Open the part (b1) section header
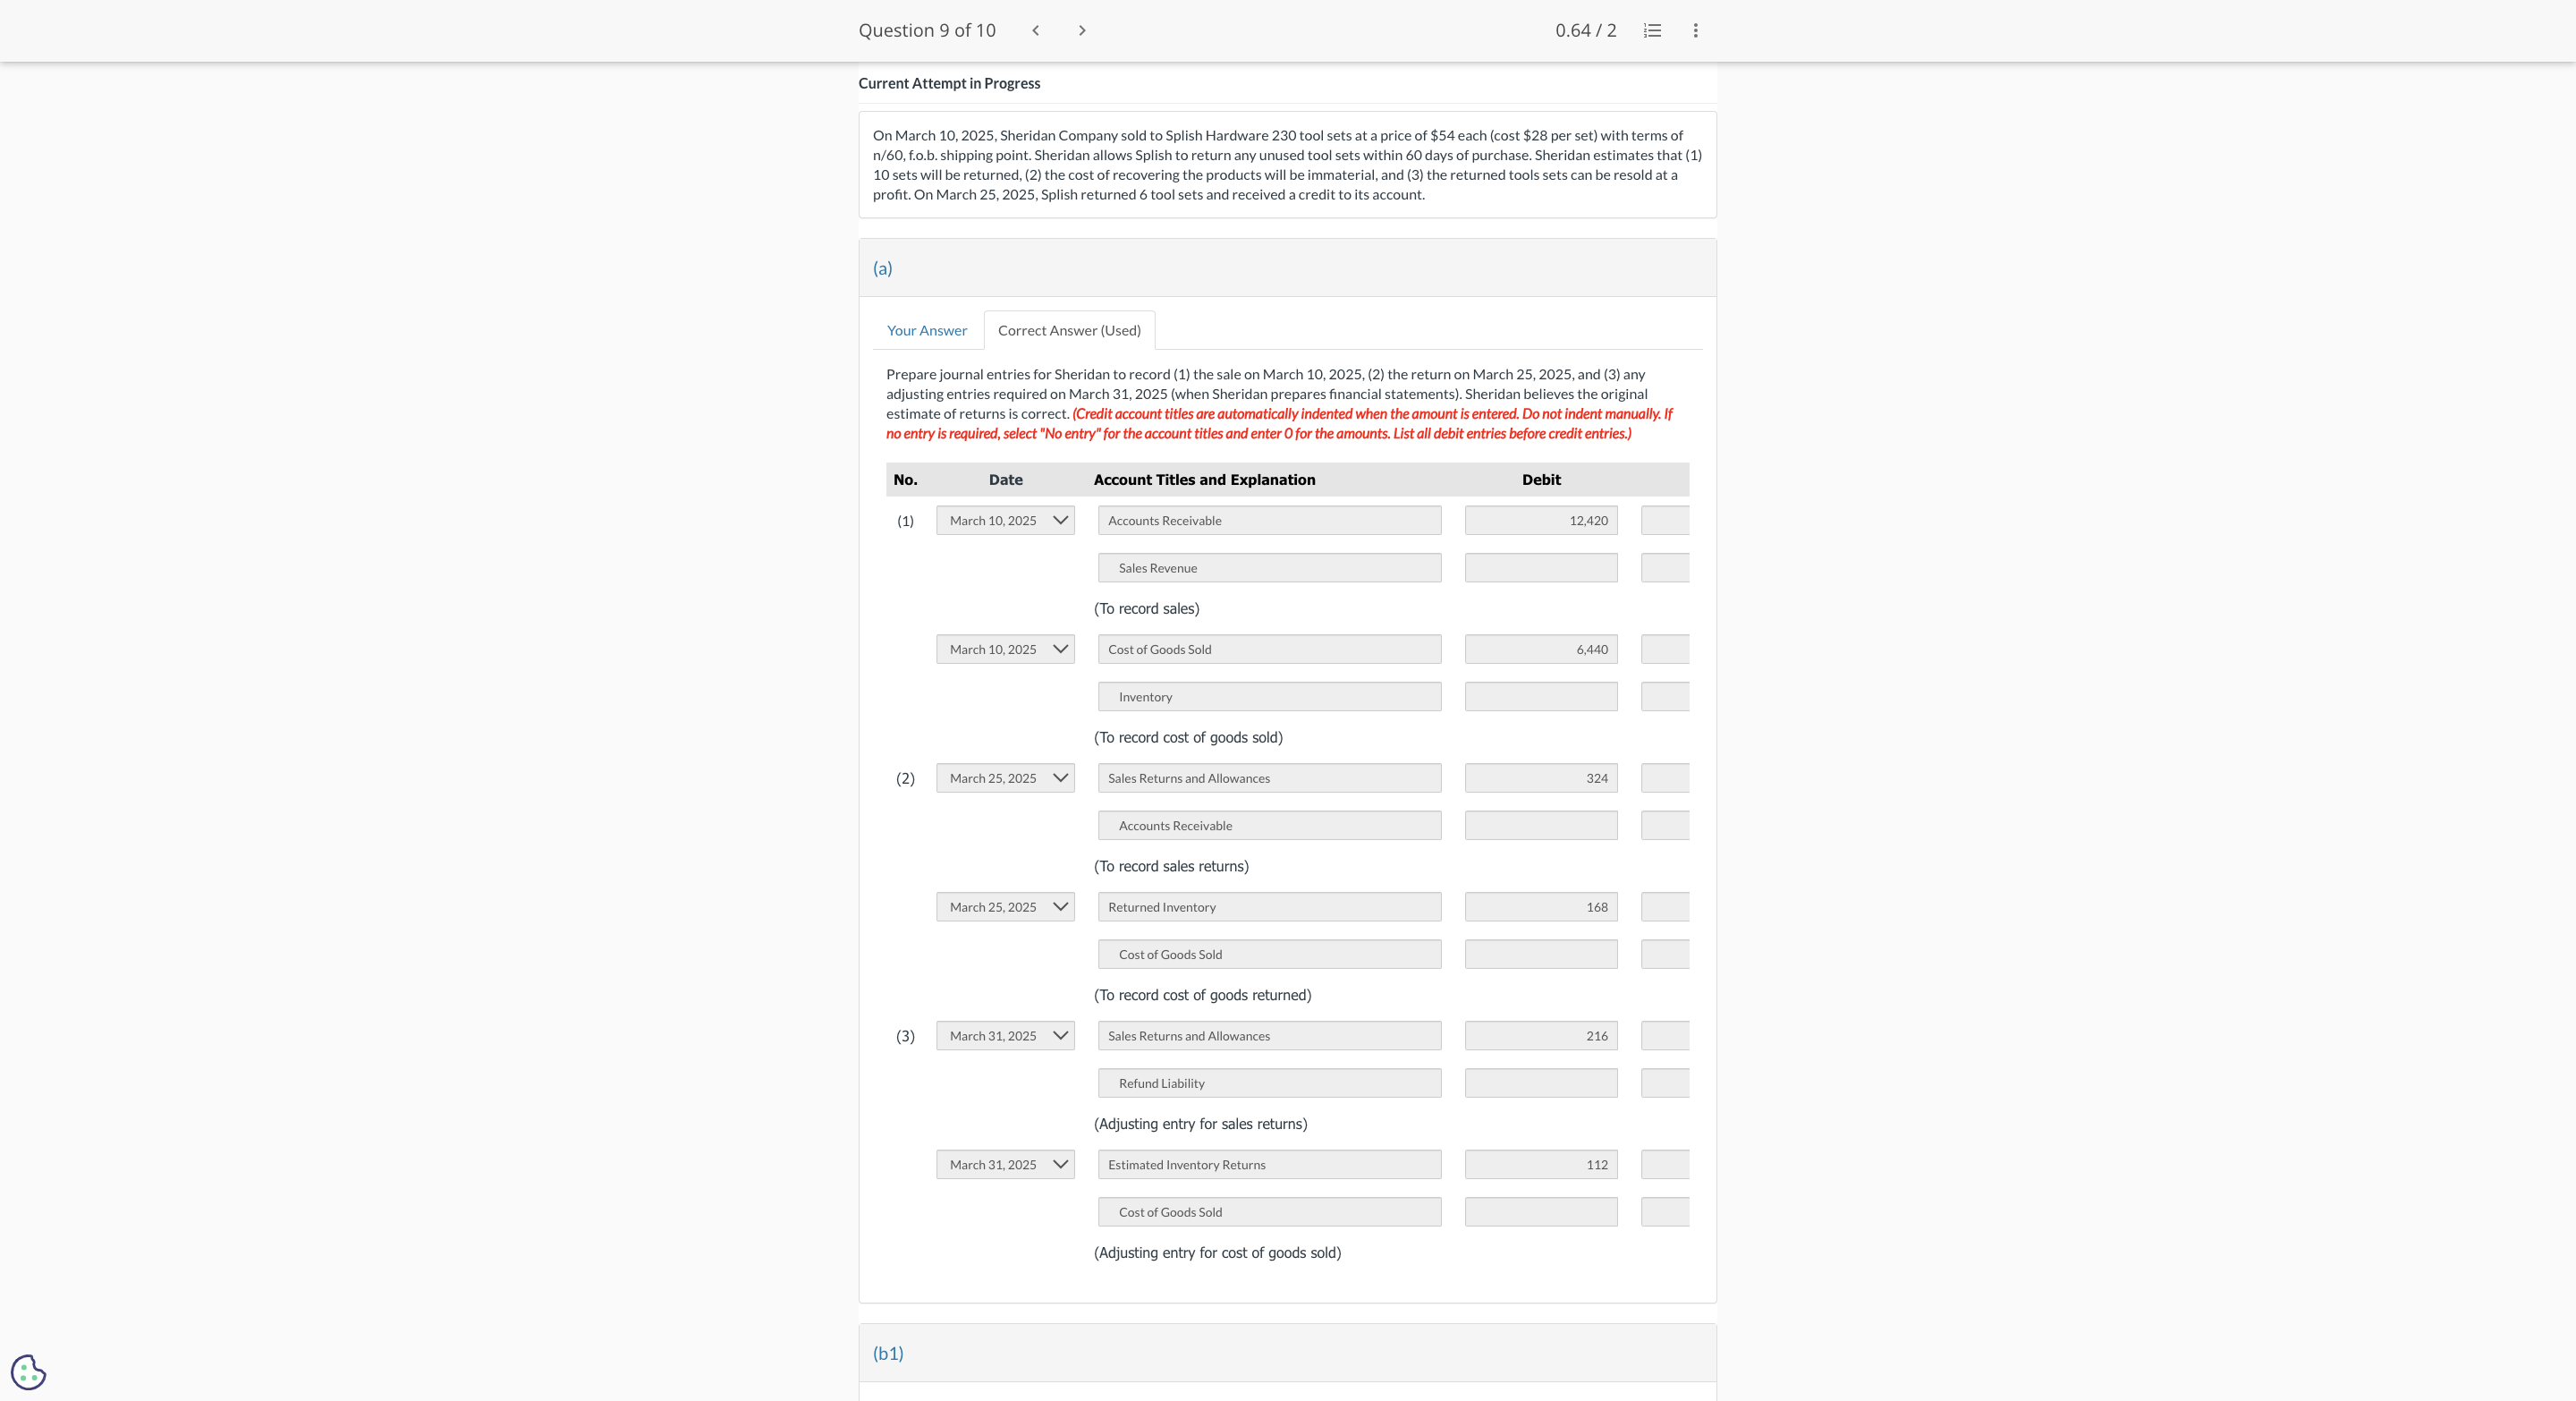Screen dimensions: 2576x1401 click(x=887, y=1353)
